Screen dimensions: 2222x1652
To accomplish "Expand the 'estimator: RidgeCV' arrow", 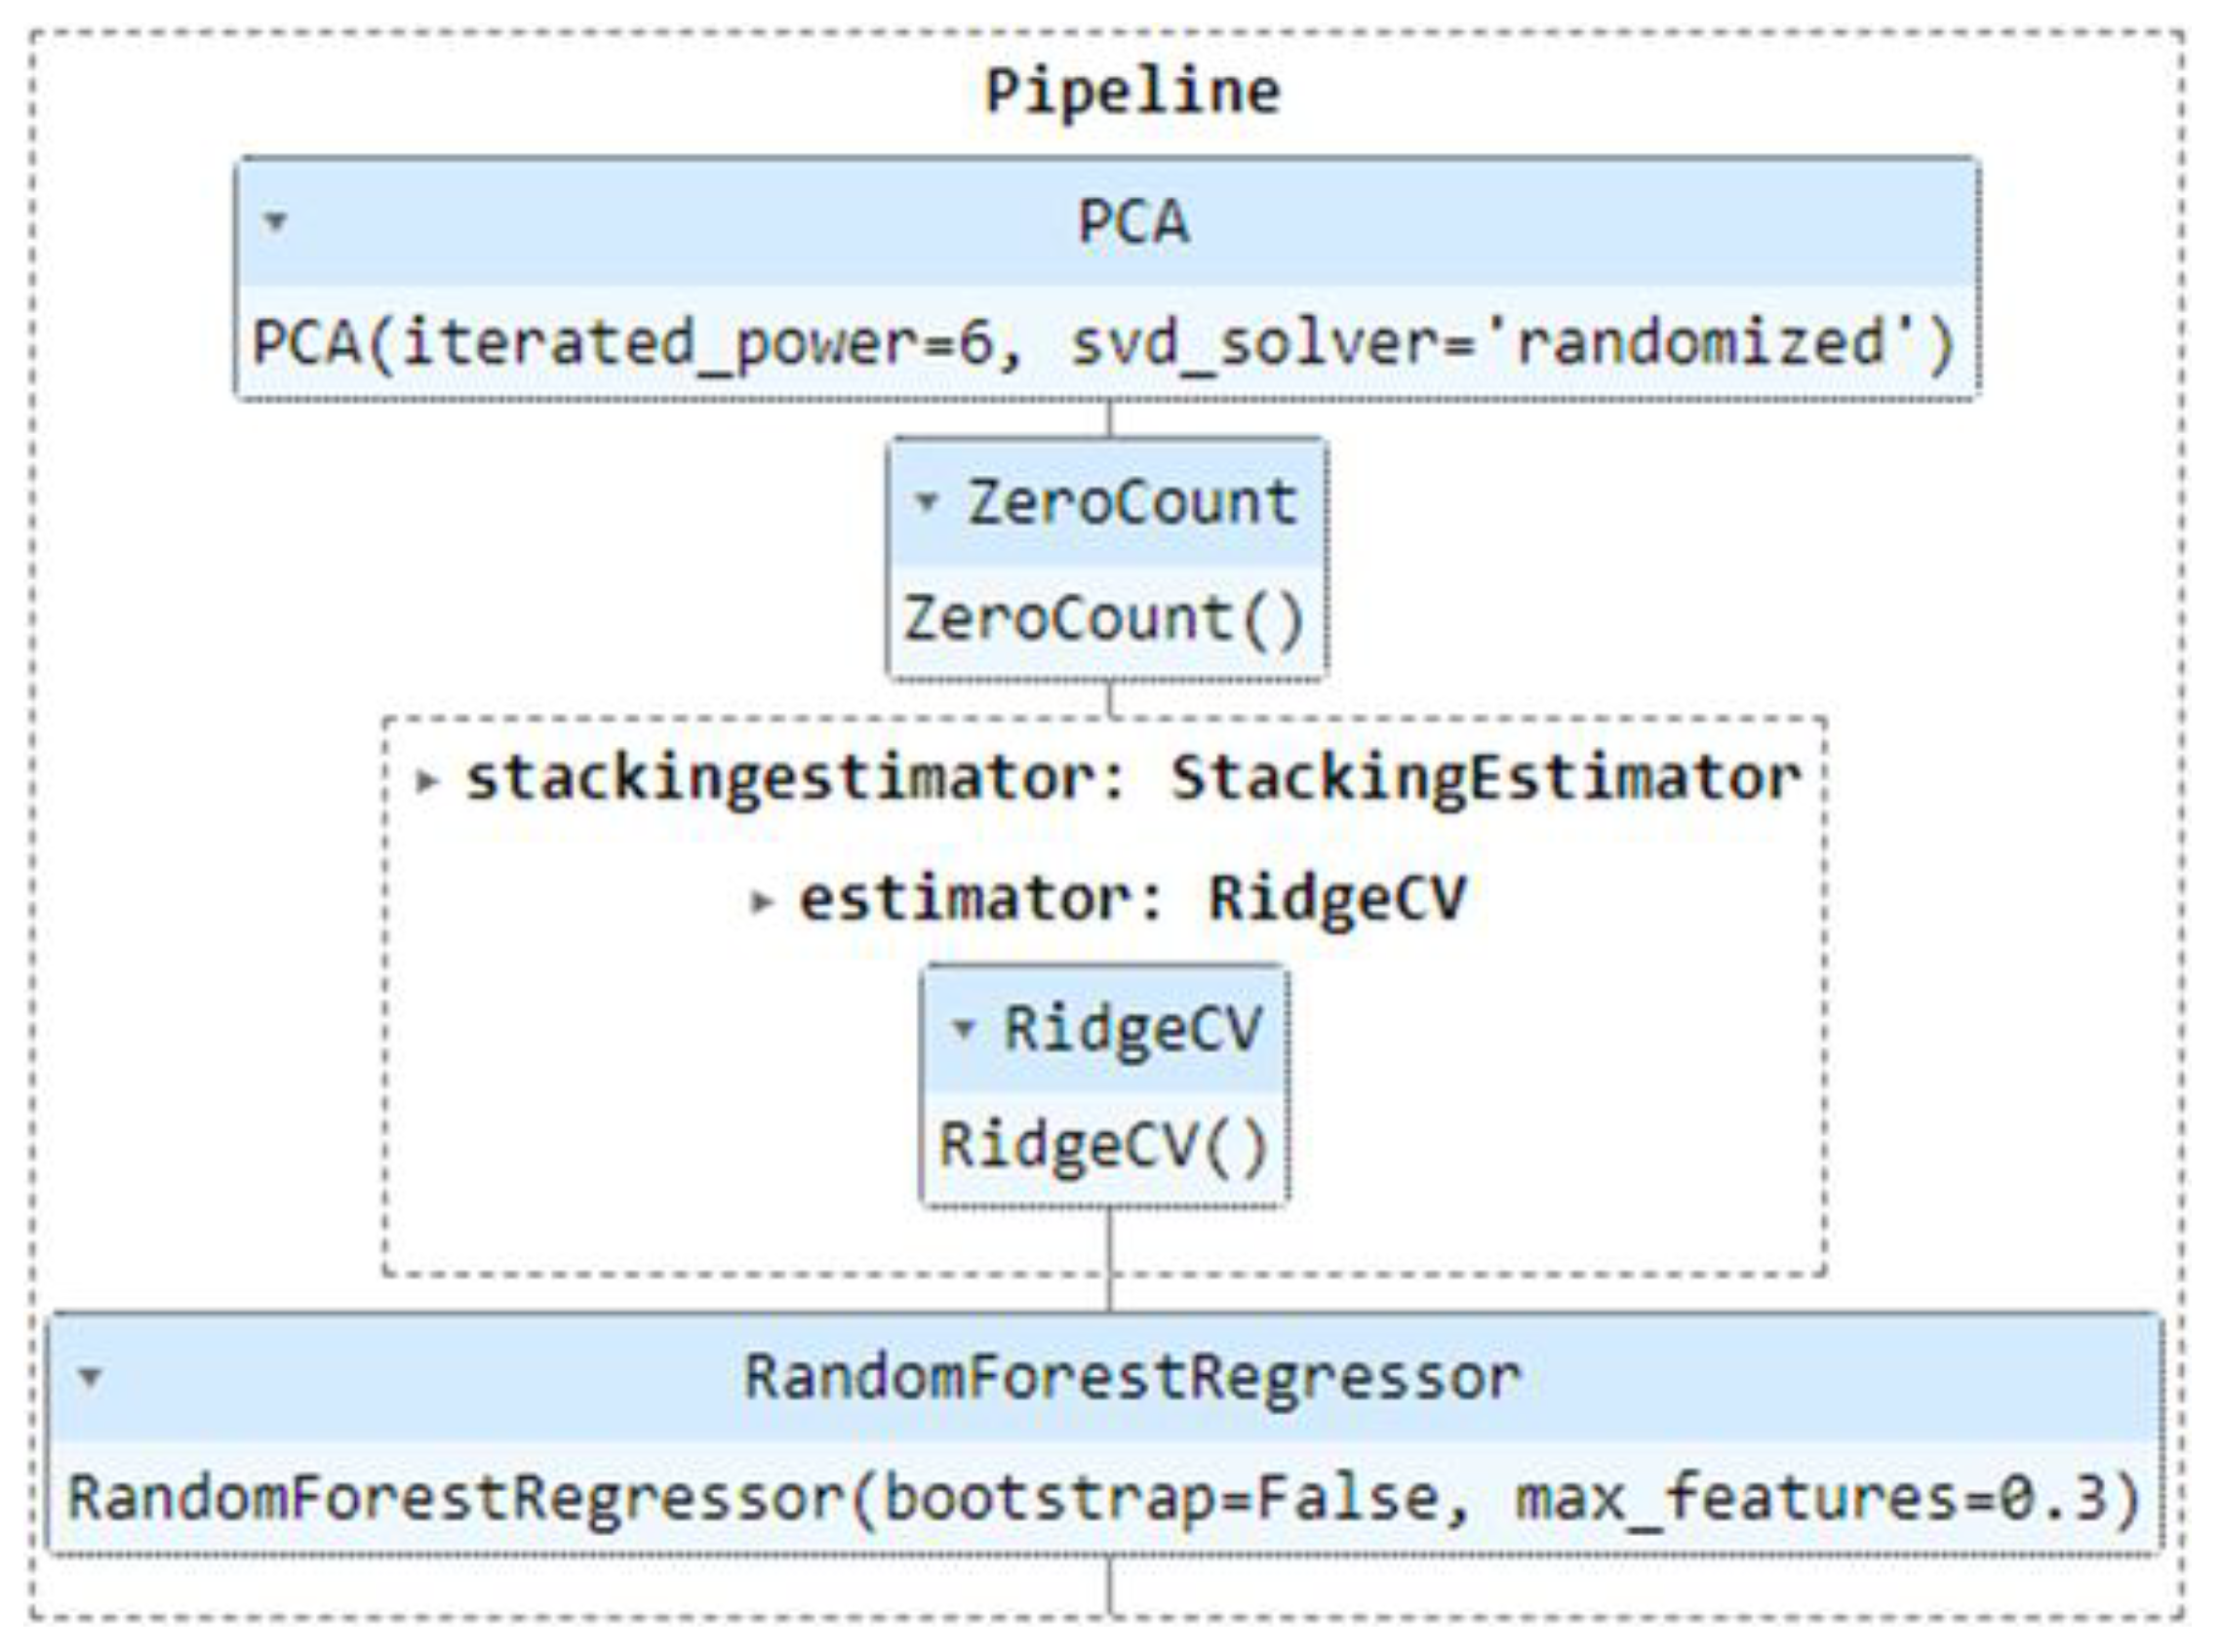I will pos(761,902).
